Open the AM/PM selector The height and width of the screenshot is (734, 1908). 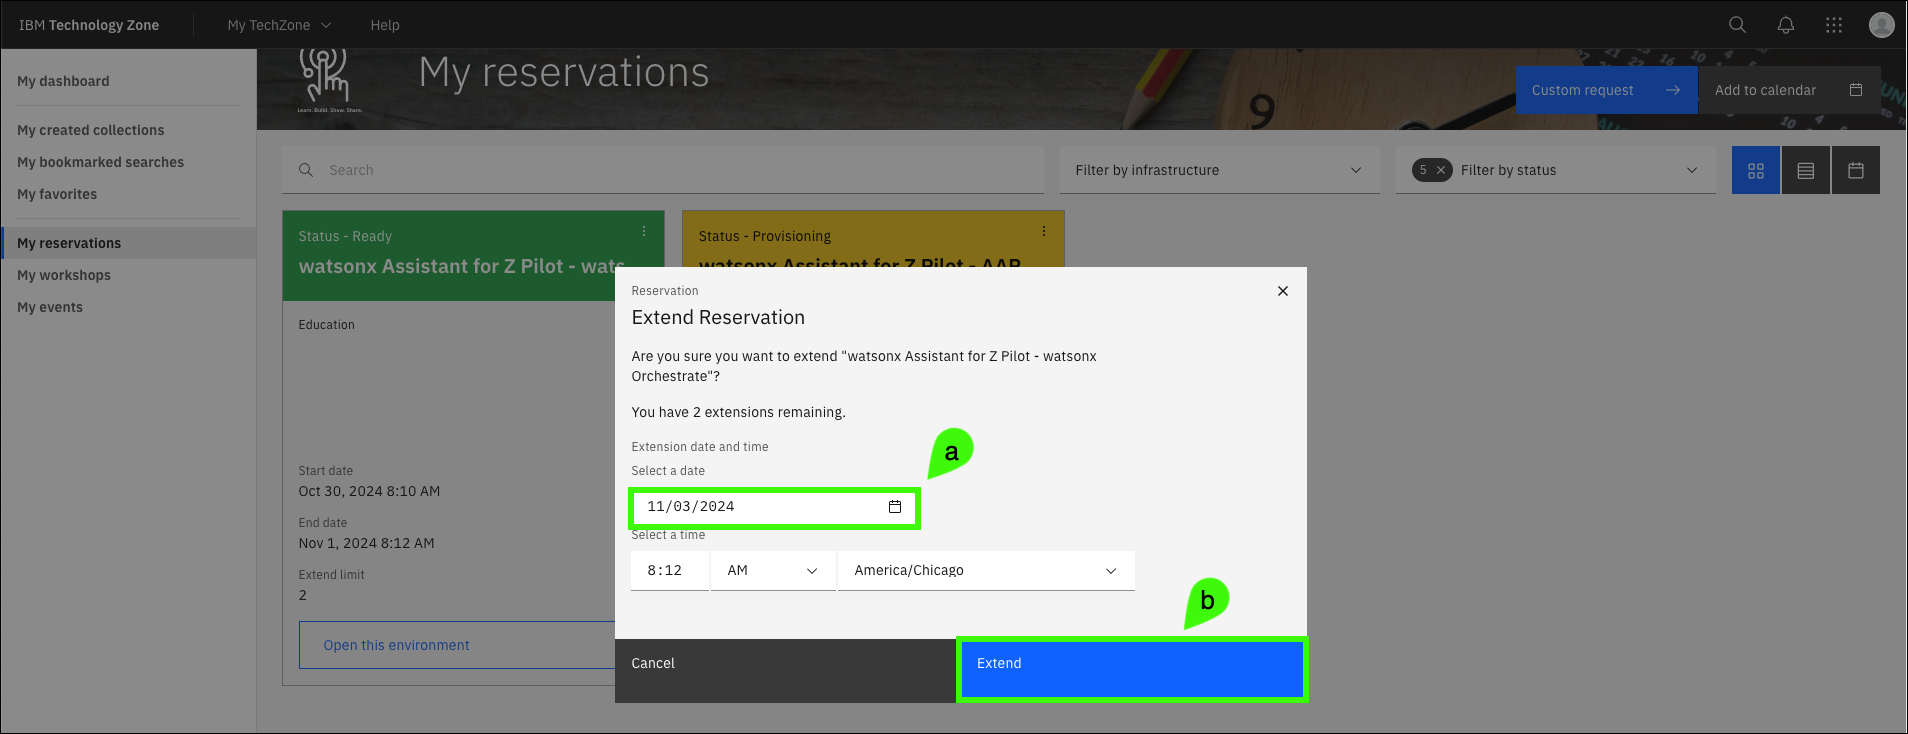[x=772, y=571]
